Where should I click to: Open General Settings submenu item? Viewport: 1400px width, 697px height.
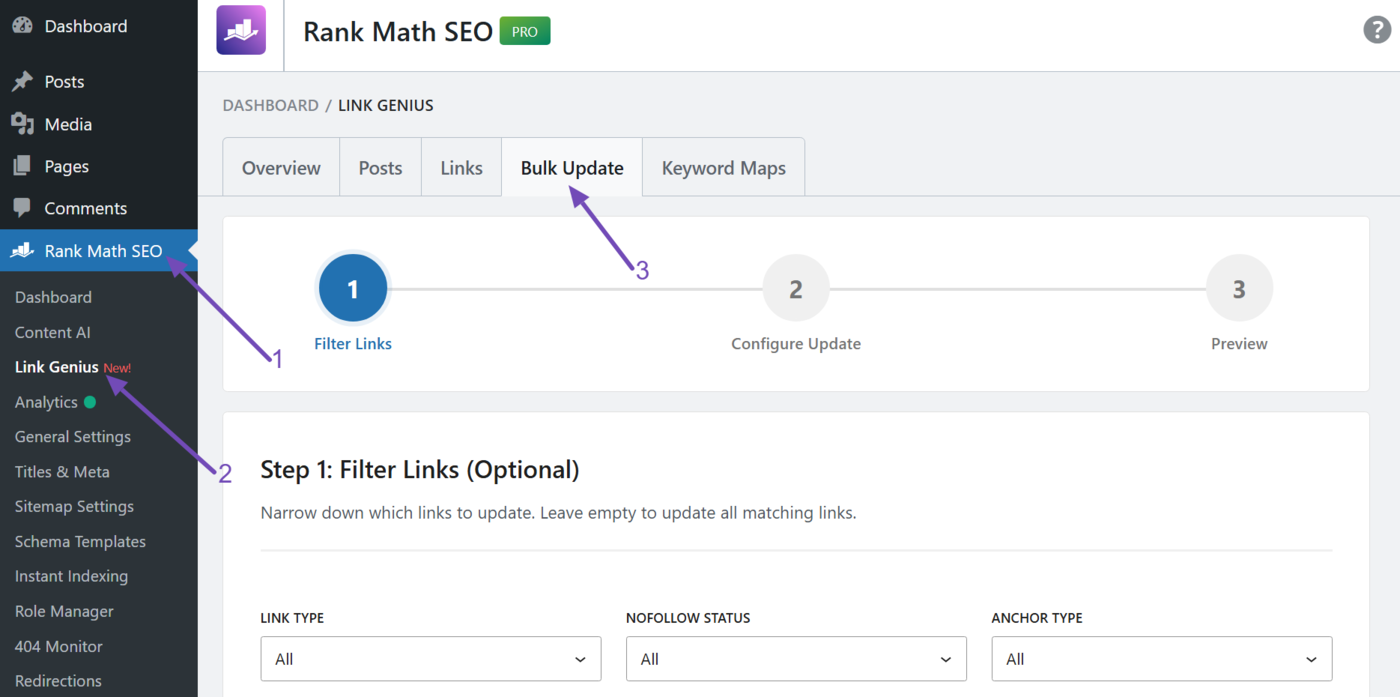point(72,437)
